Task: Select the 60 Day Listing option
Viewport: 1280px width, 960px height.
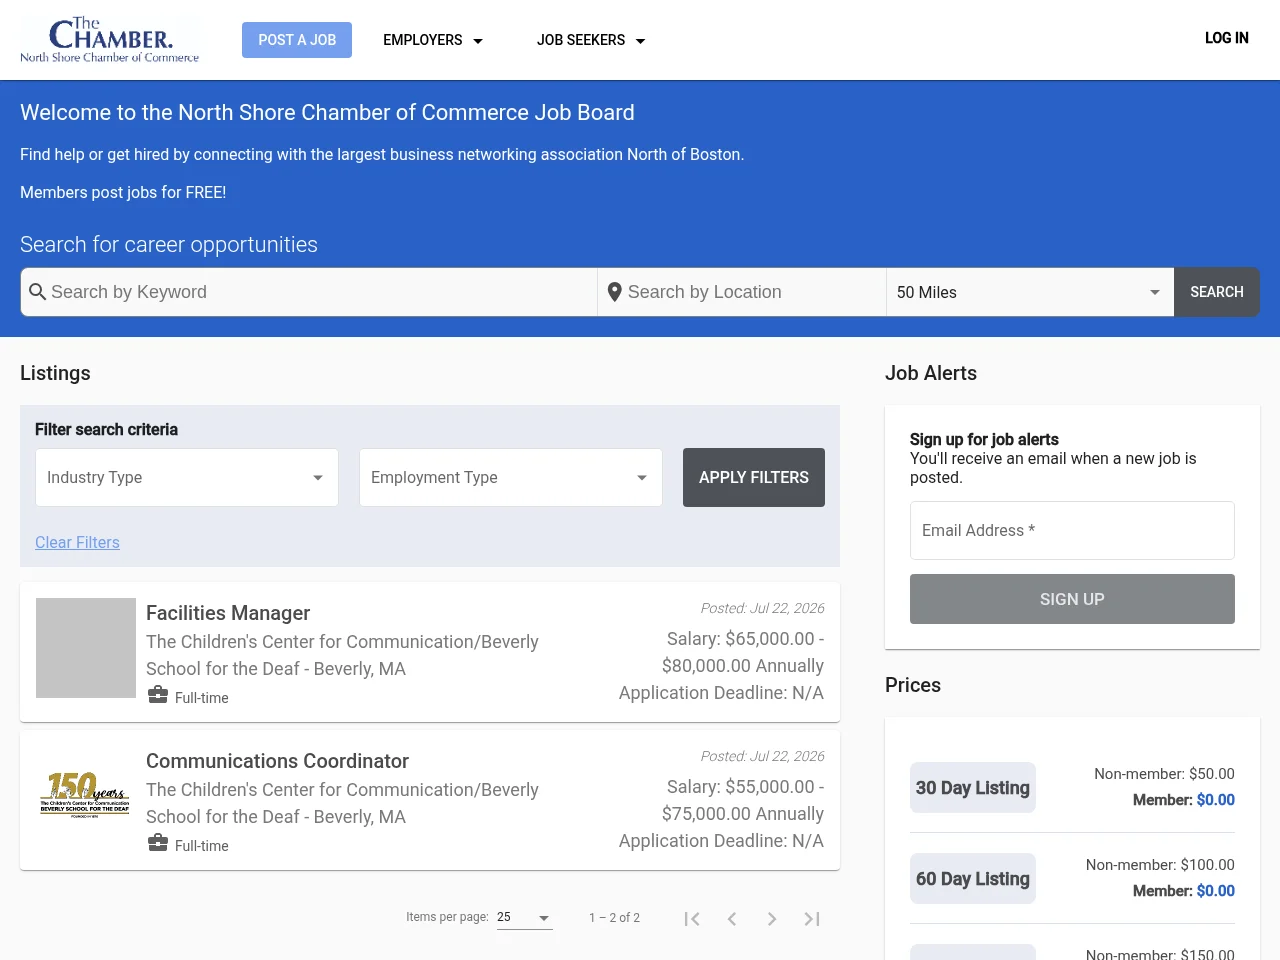Action: tap(973, 879)
